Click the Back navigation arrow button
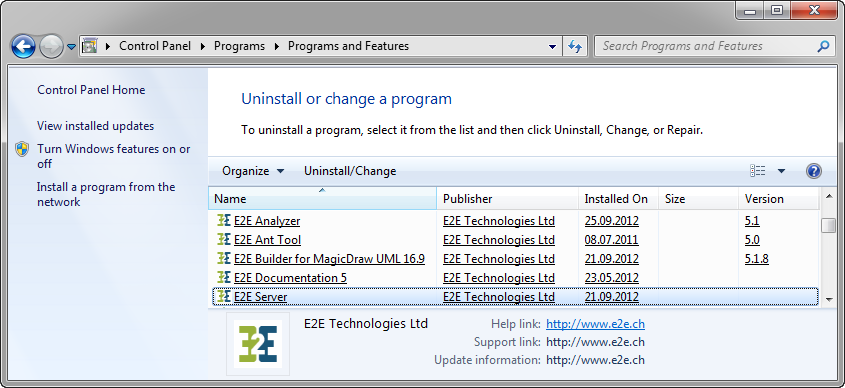 point(23,47)
